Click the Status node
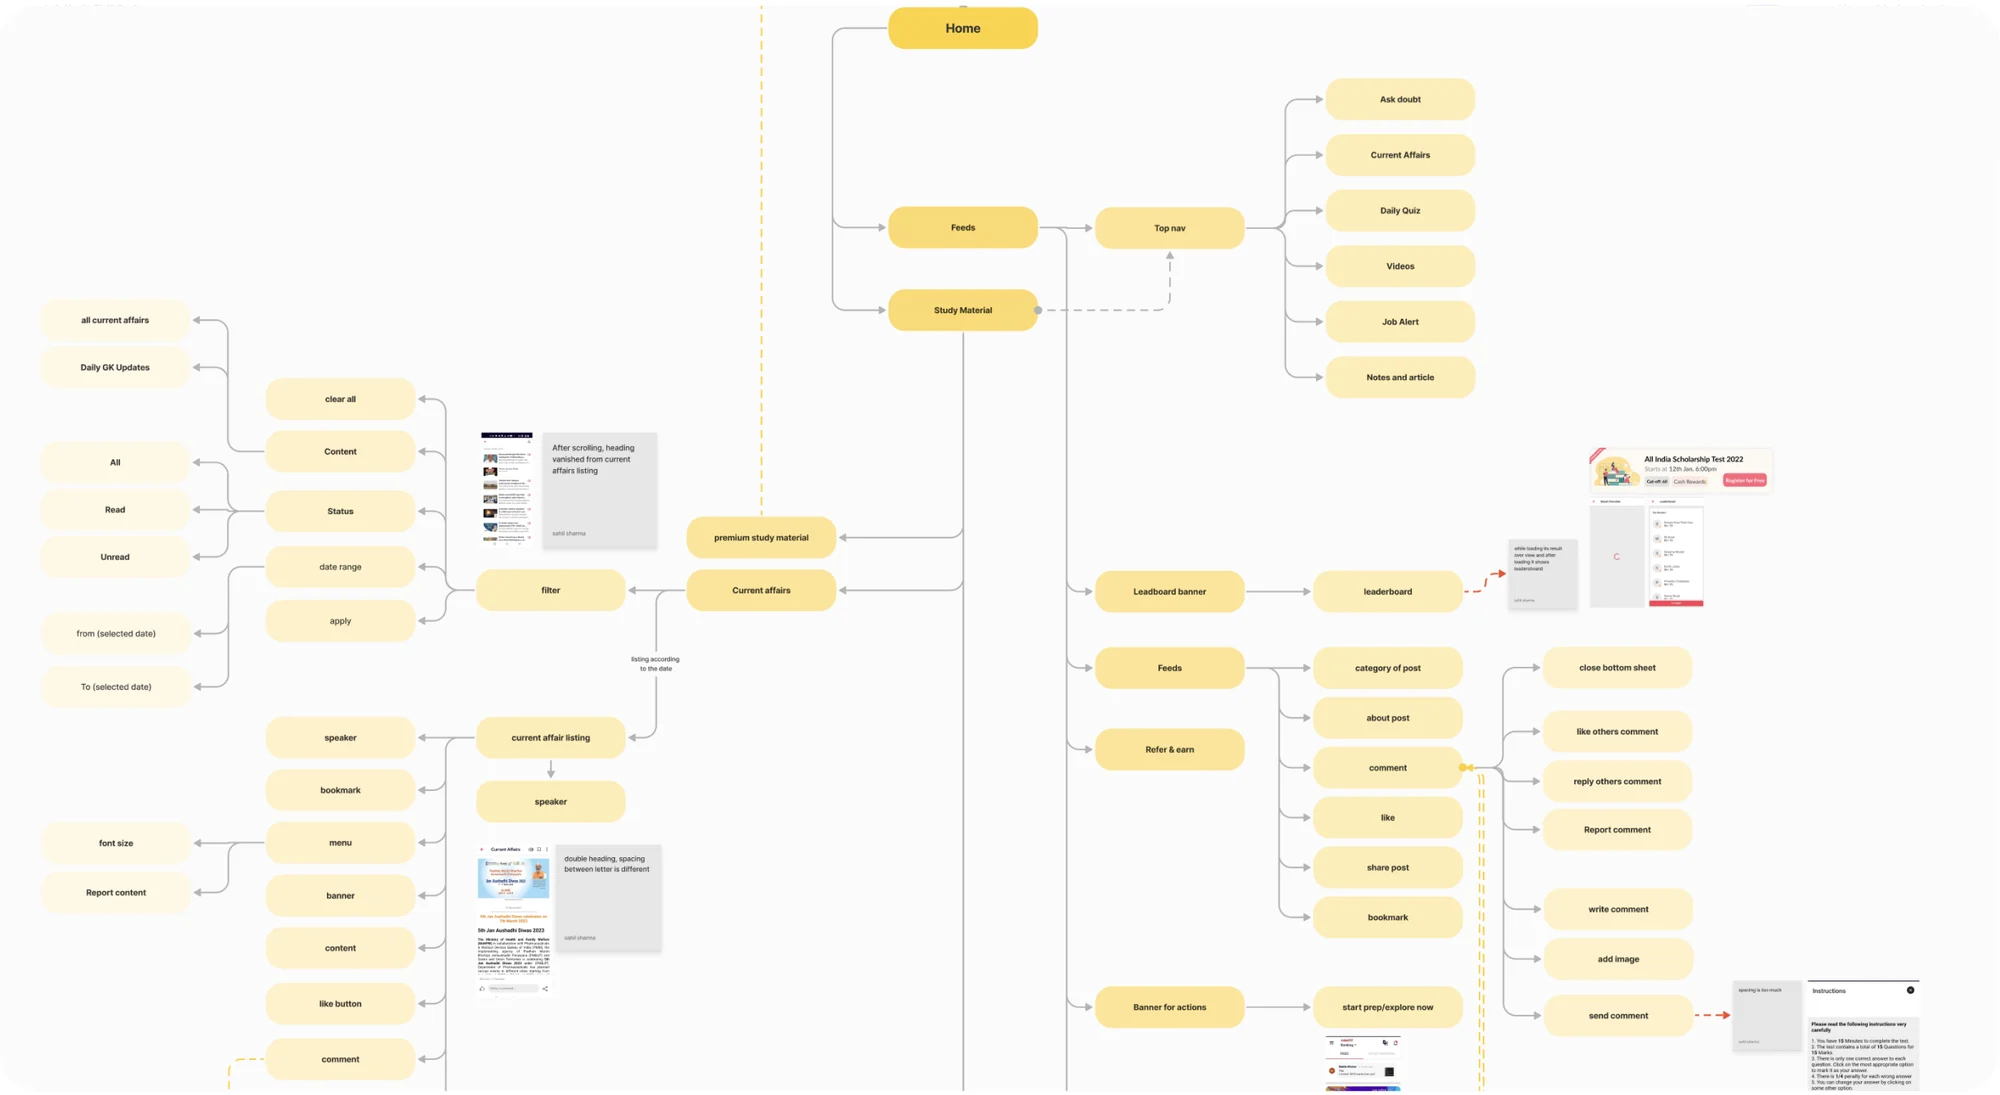The image size is (2000, 1095). [340, 511]
